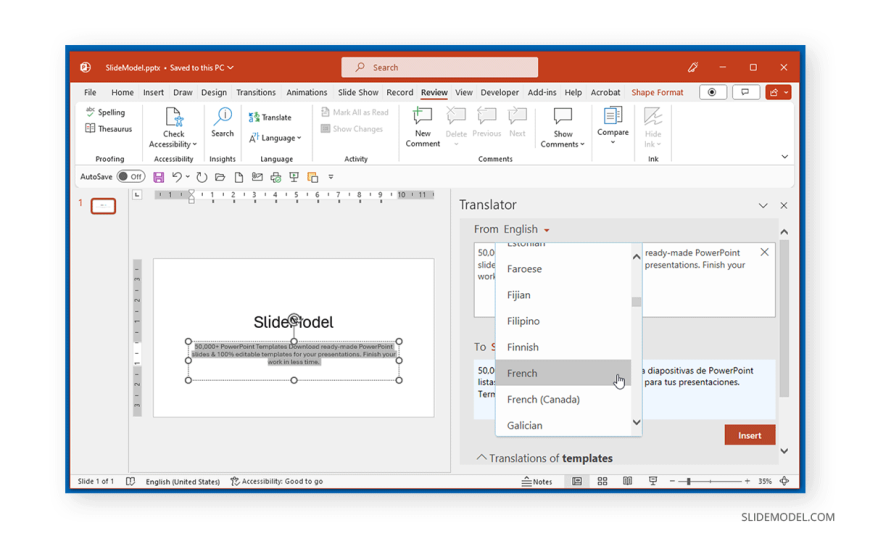Click the pen/coming soon icon in title bar

(692, 67)
